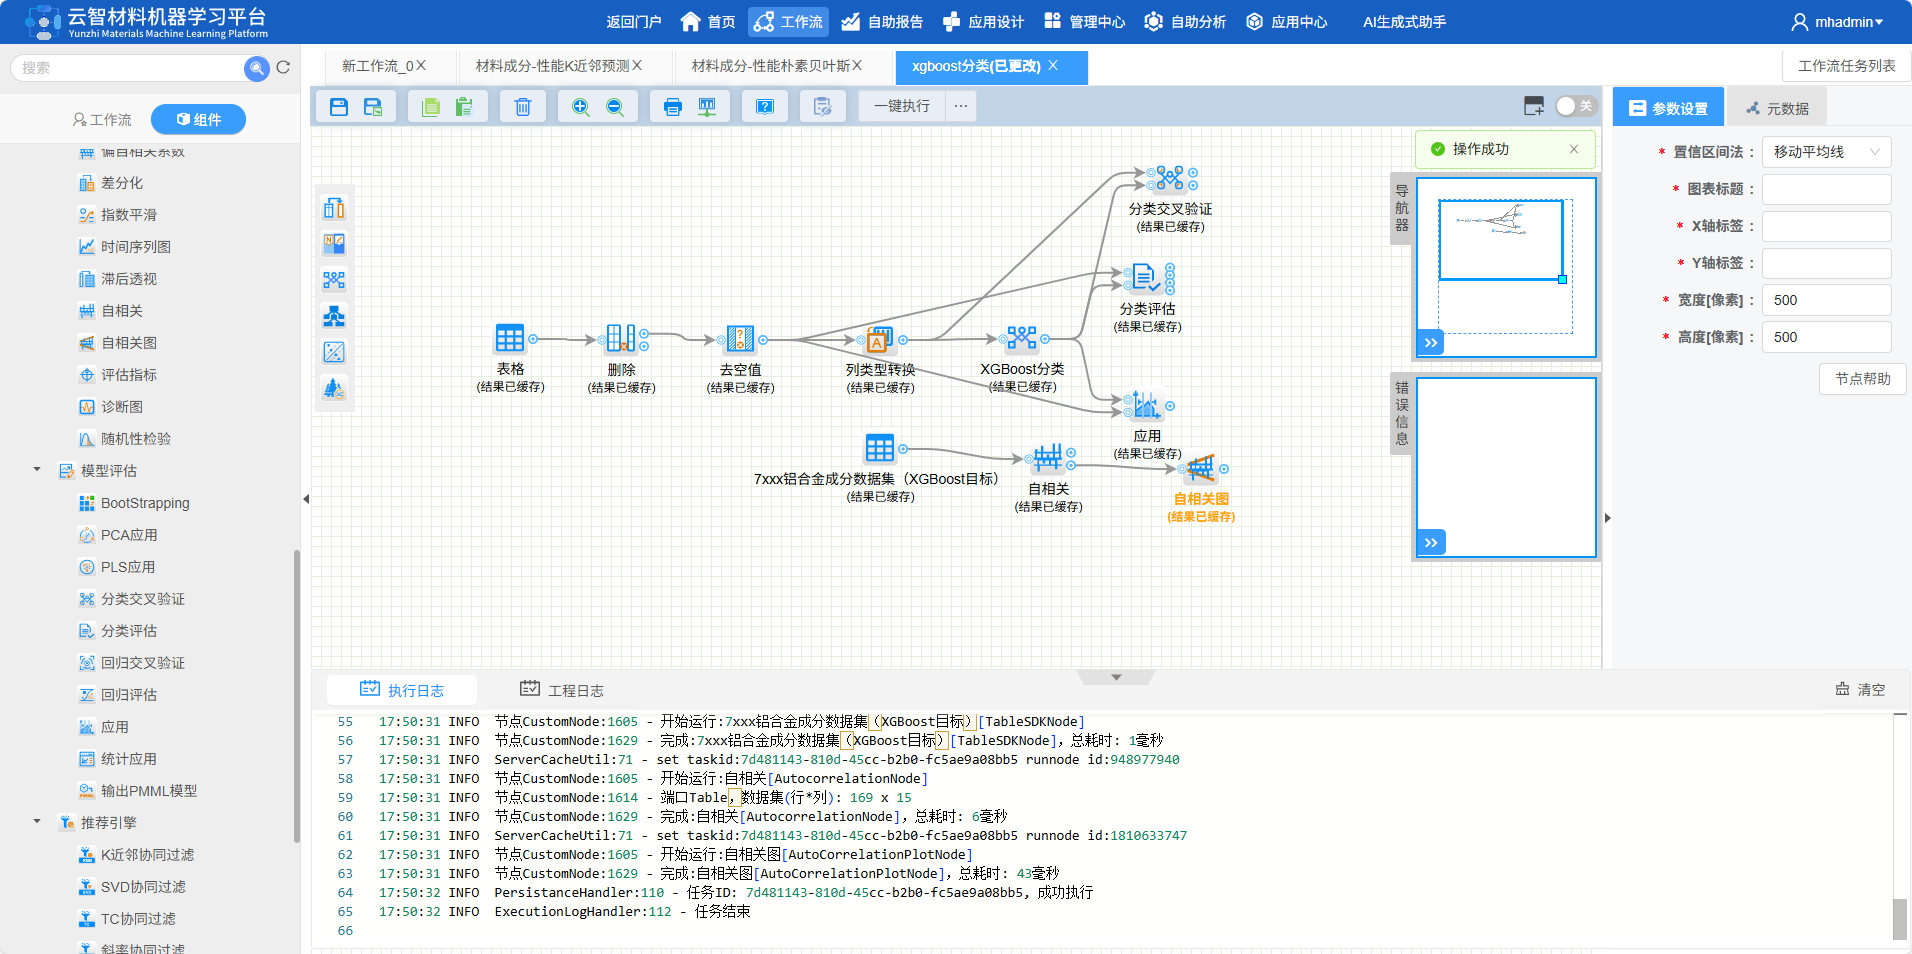Click the refresh icon beside search box
The width and height of the screenshot is (1912, 954).
tap(283, 68)
